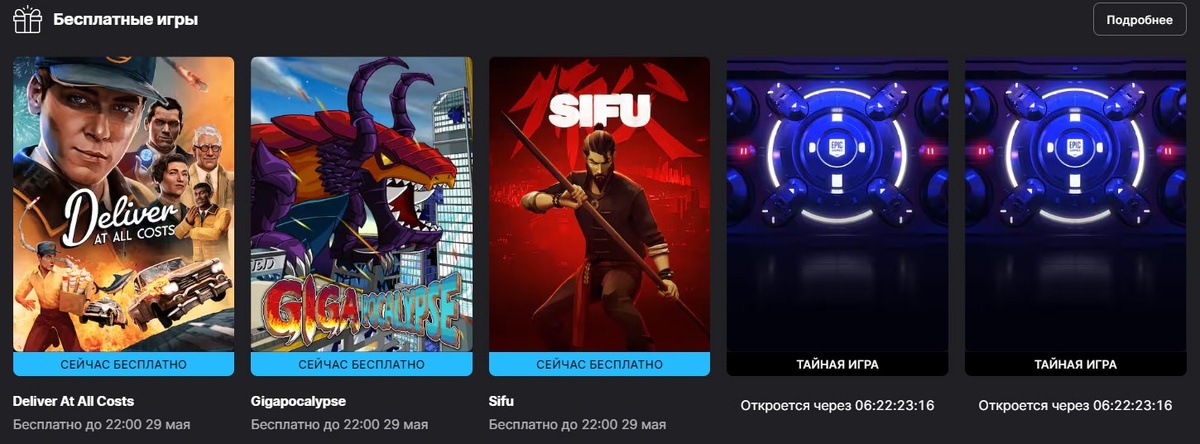Click the first ТАЙНАЯ ИГРА label

[x=837, y=364]
